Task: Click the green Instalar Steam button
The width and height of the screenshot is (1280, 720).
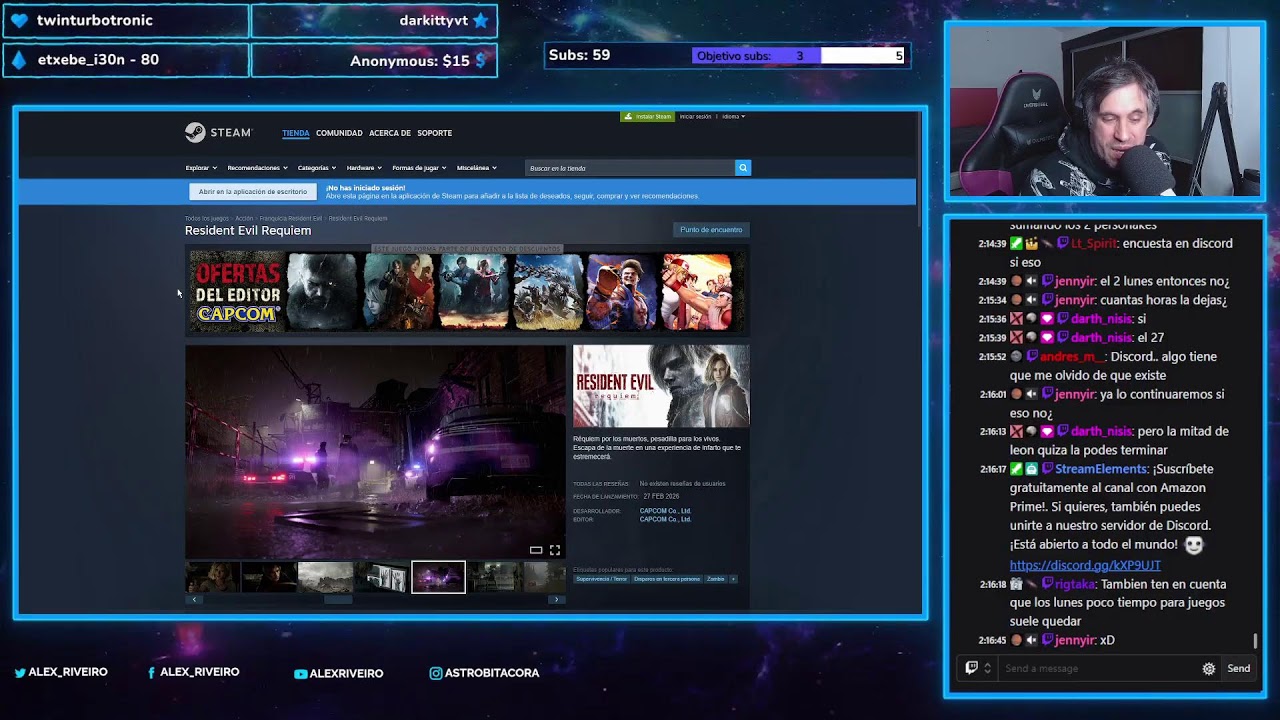Action: pyautogui.click(x=647, y=116)
